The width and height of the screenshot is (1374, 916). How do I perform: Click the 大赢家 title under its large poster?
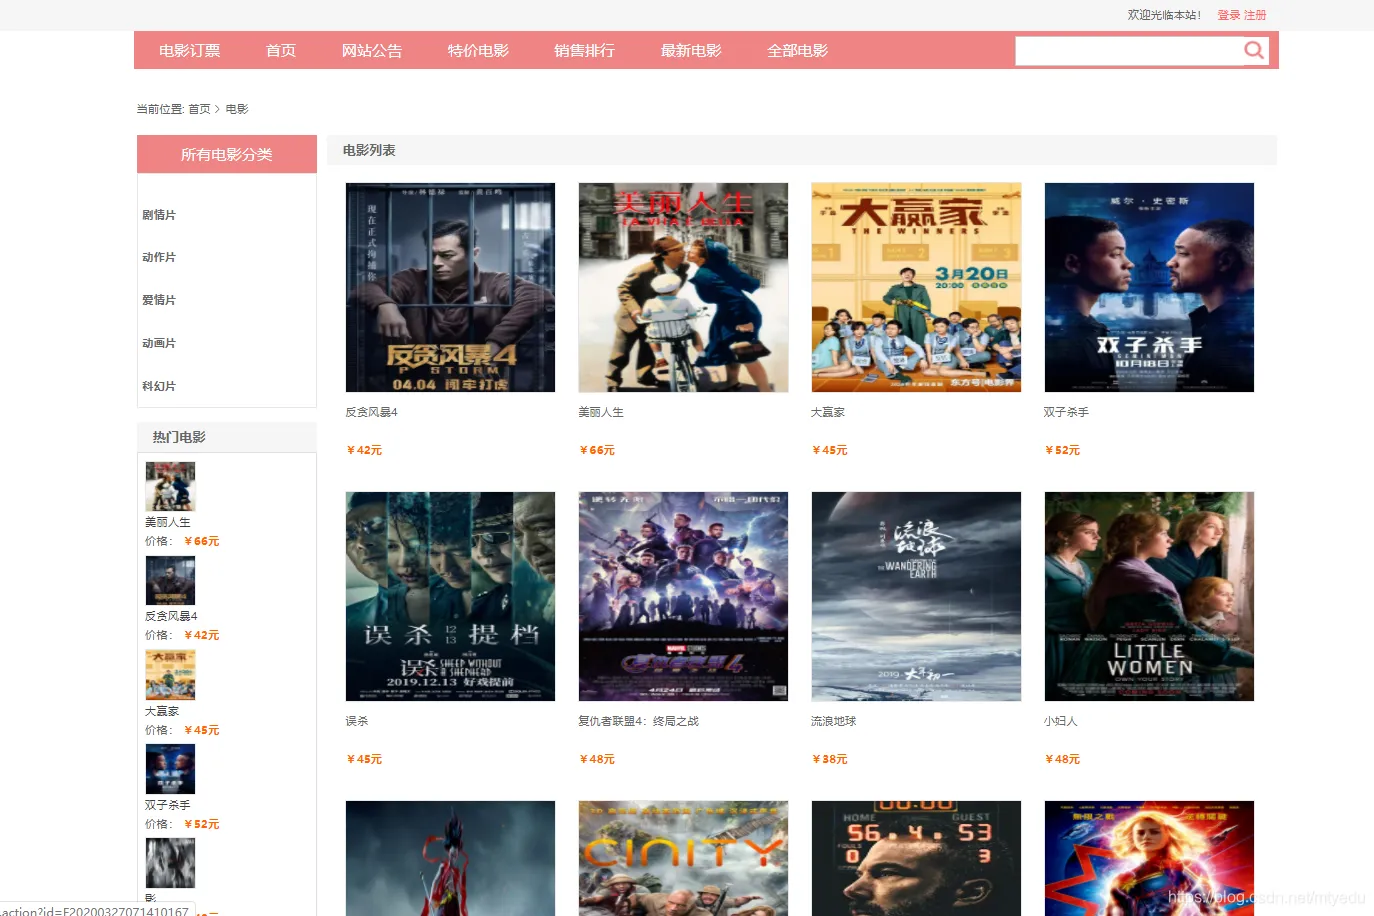[x=828, y=412]
